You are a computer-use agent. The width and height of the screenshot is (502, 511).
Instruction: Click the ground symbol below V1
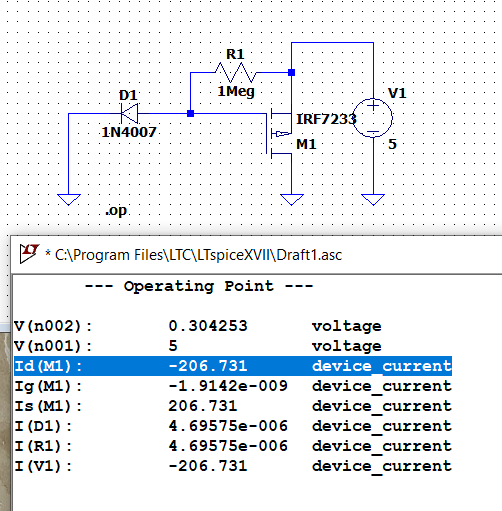pyautogui.click(x=373, y=200)
